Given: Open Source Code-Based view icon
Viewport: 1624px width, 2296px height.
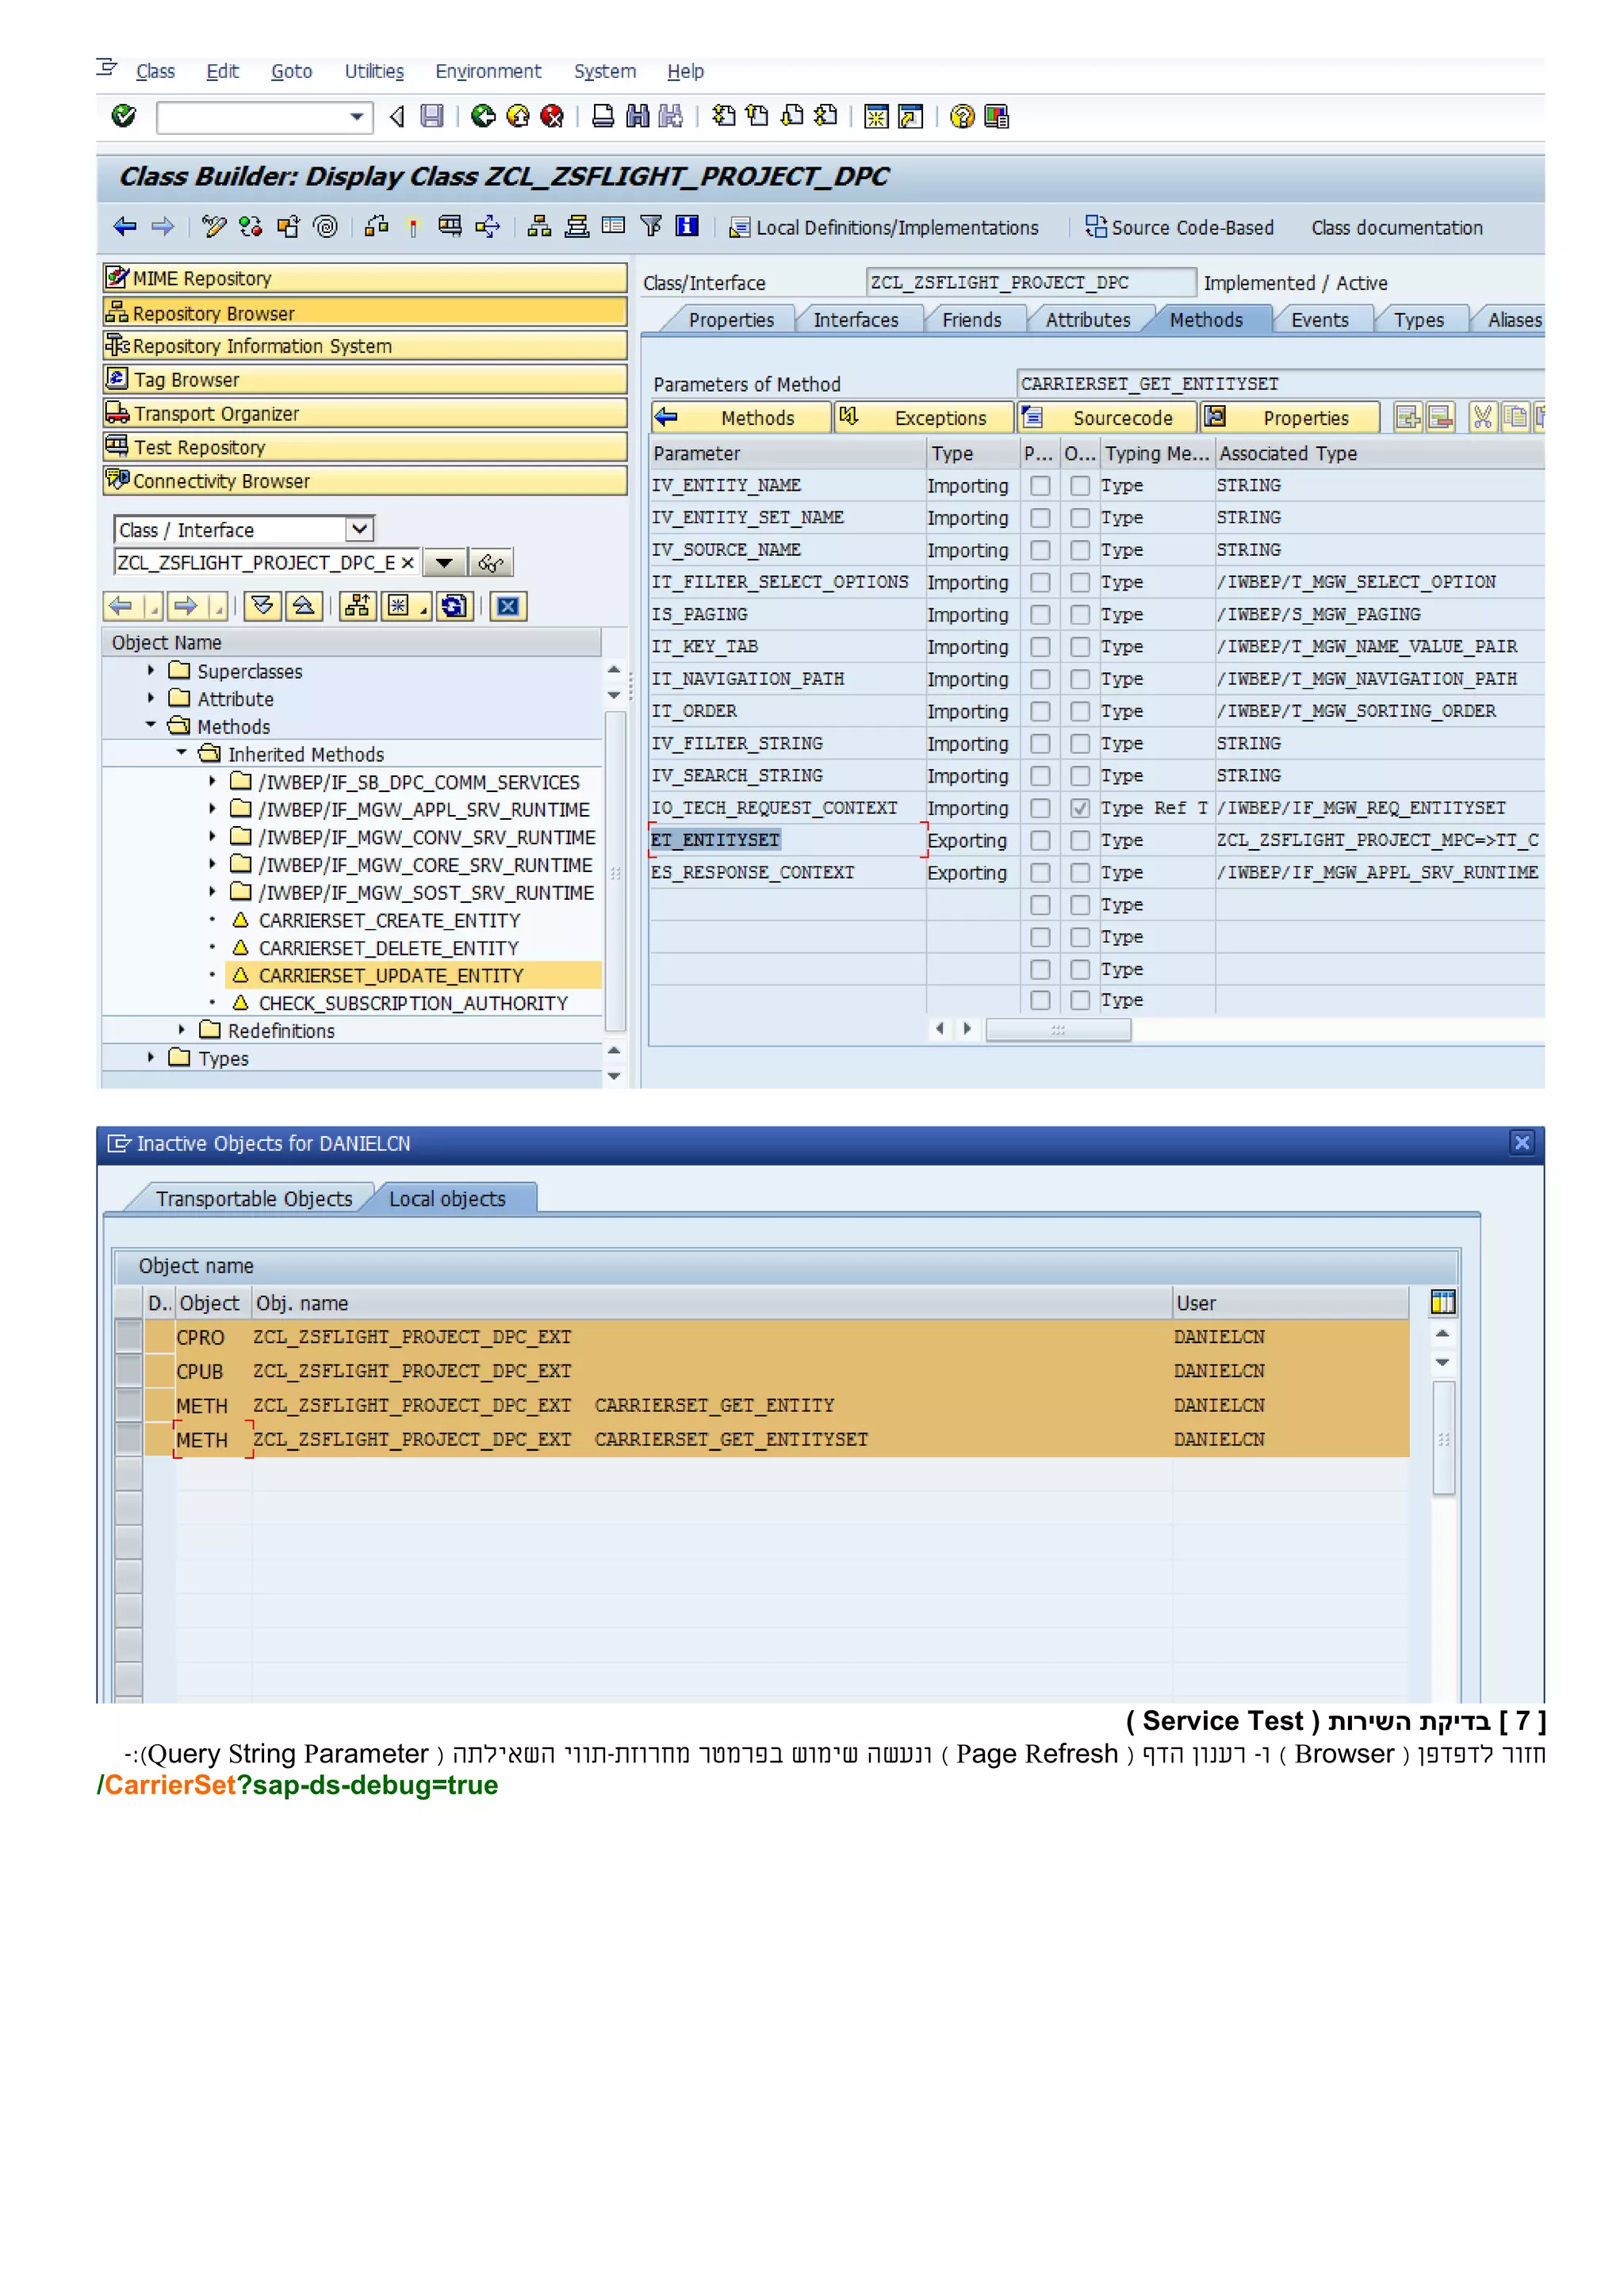Looking at the screenshot, I should (x=1097, y=227).
